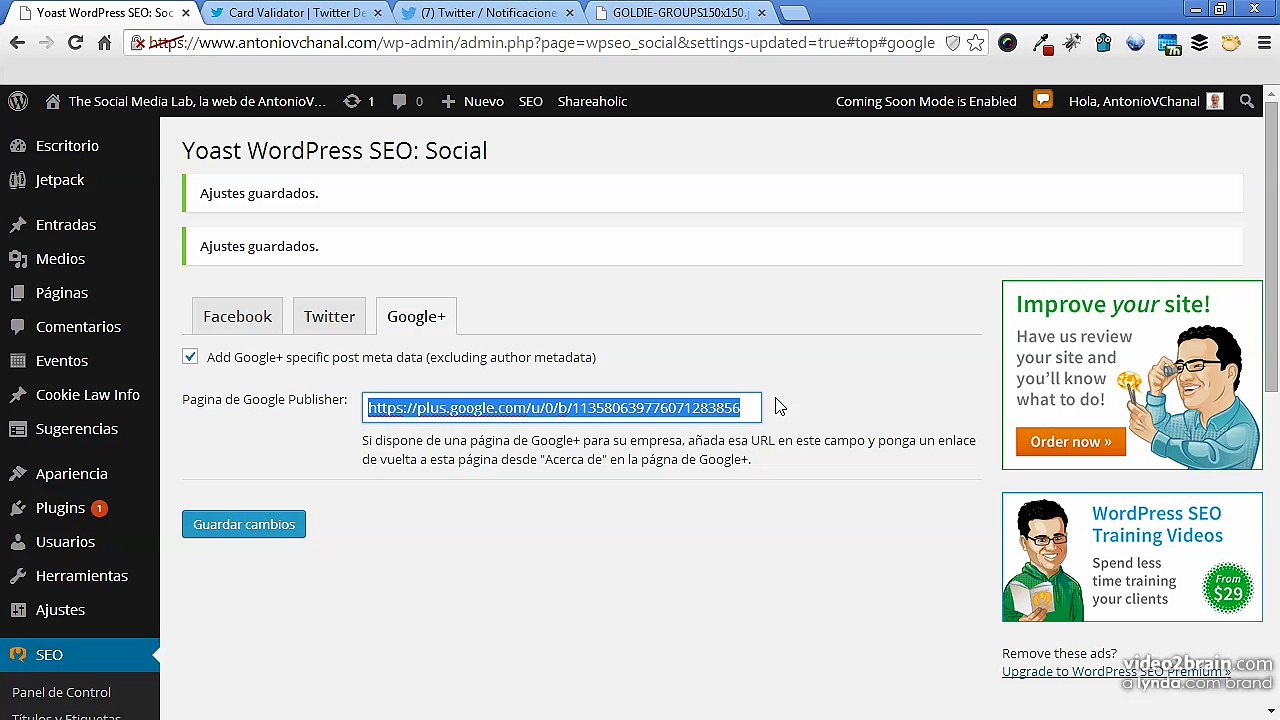Click the SEO item in the sidebar
The image size is (1280, 720).
point(80,655)
